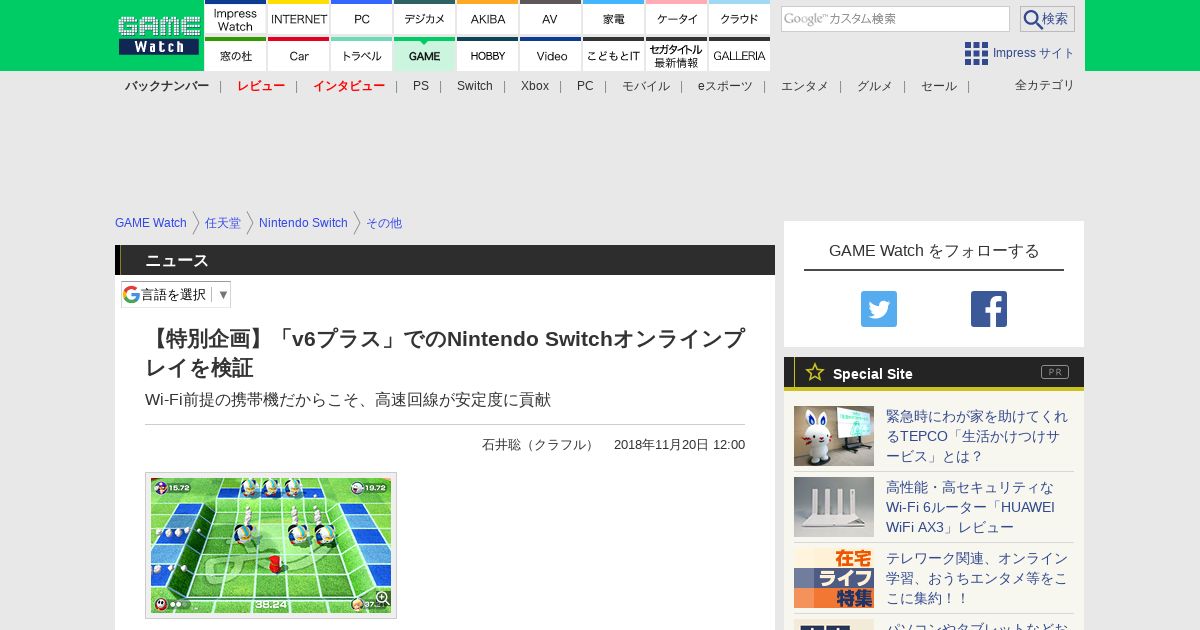The image size is (1200, 630).
Task: Open the HUAWEI router thumbnail
Action: (x=834, y=507)
